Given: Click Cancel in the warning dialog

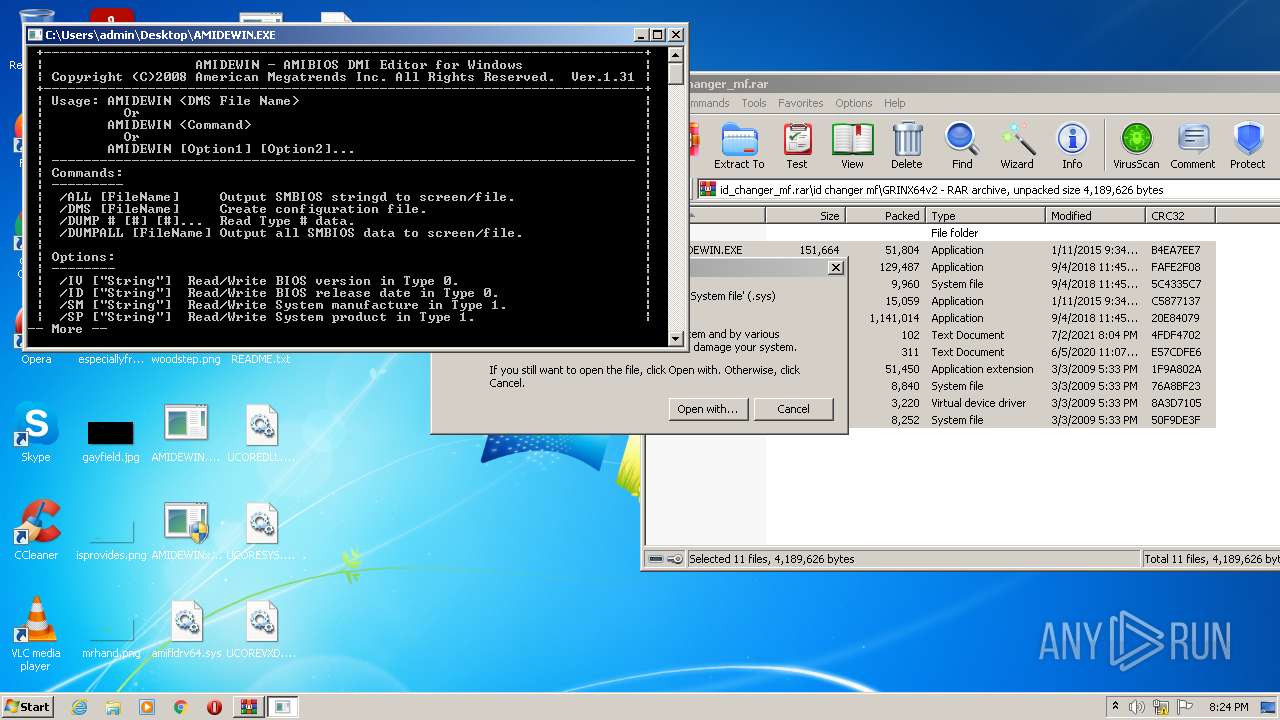Looking at the screenshot, I should (793, 409).
